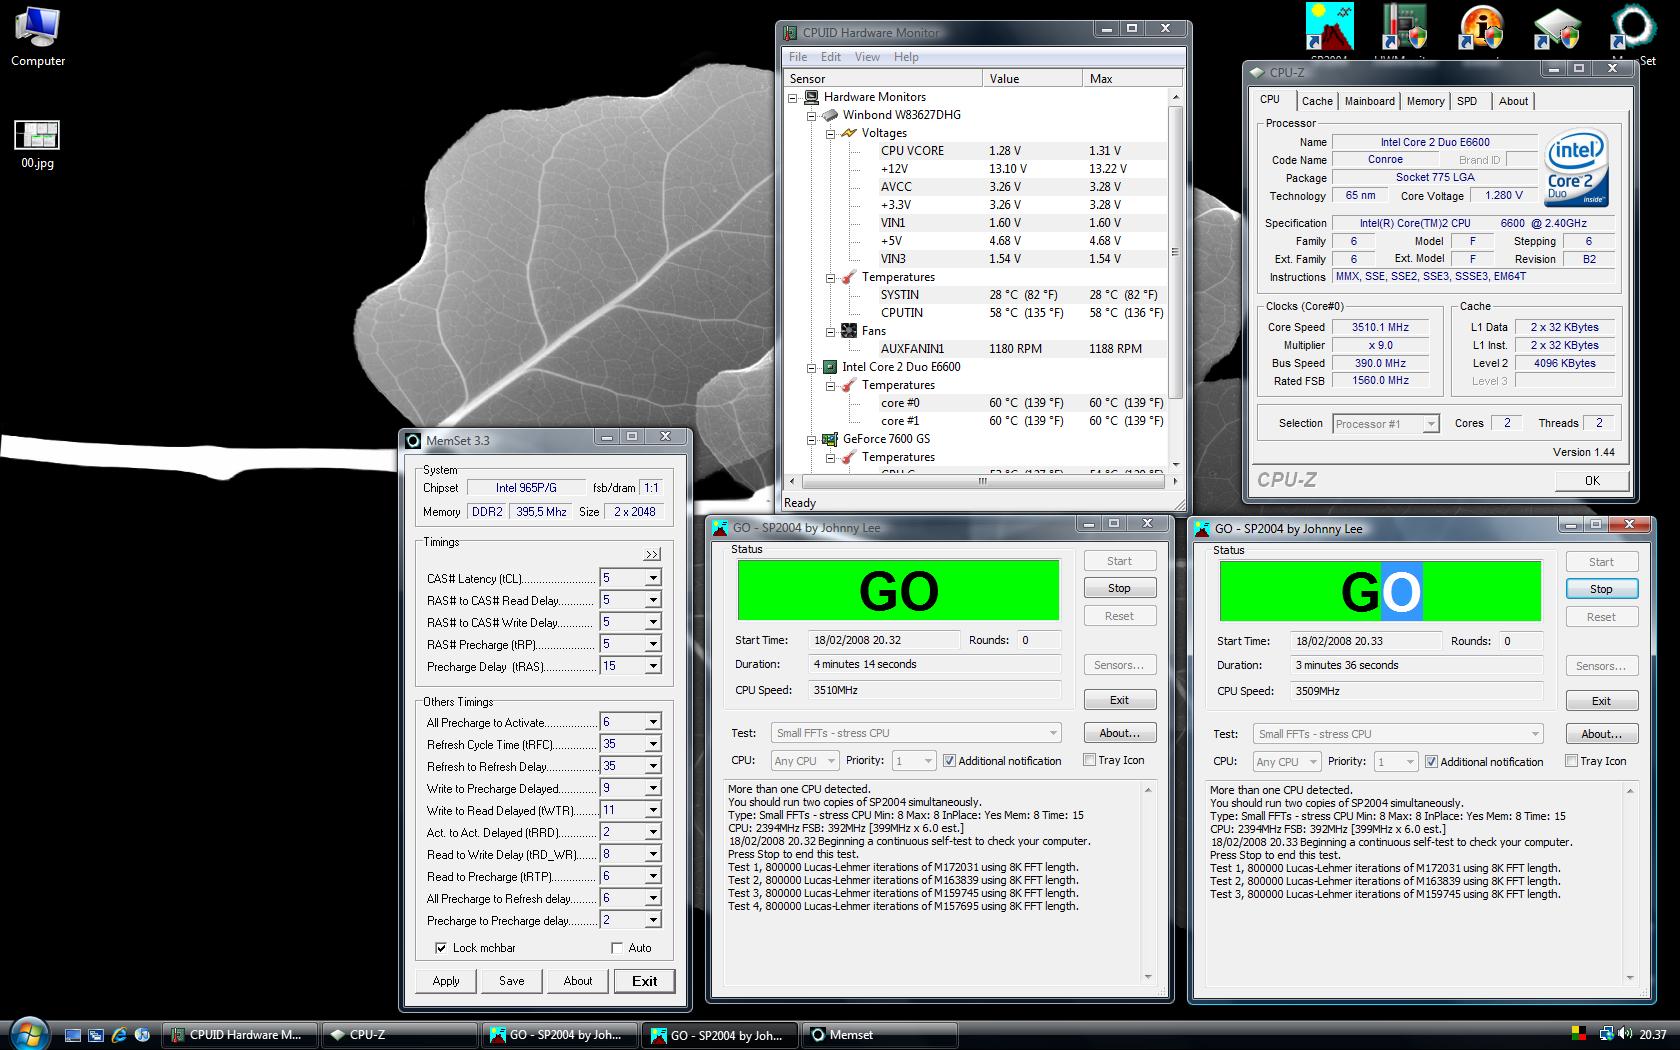Click the Memset taskbar button
Viewport: 1680px width, 1050px height.
879,1035
